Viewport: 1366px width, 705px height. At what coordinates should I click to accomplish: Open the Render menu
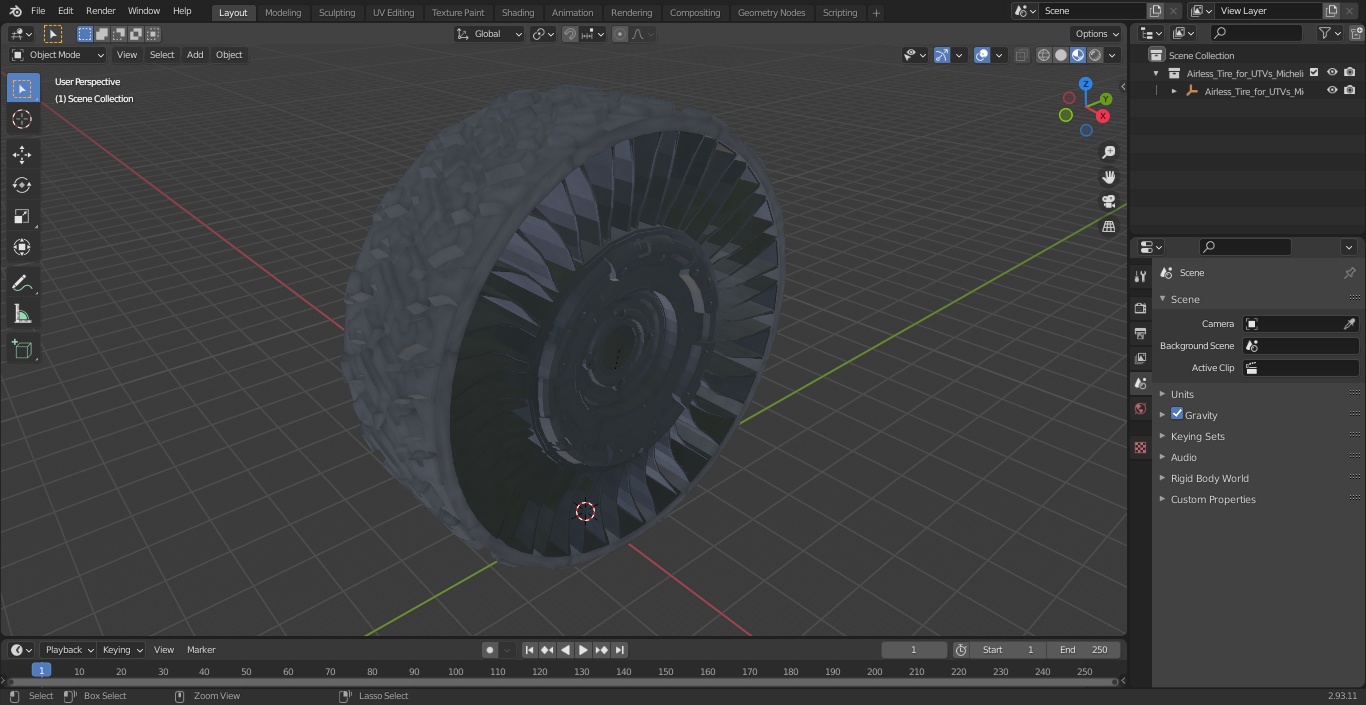(x=101, y=11)
